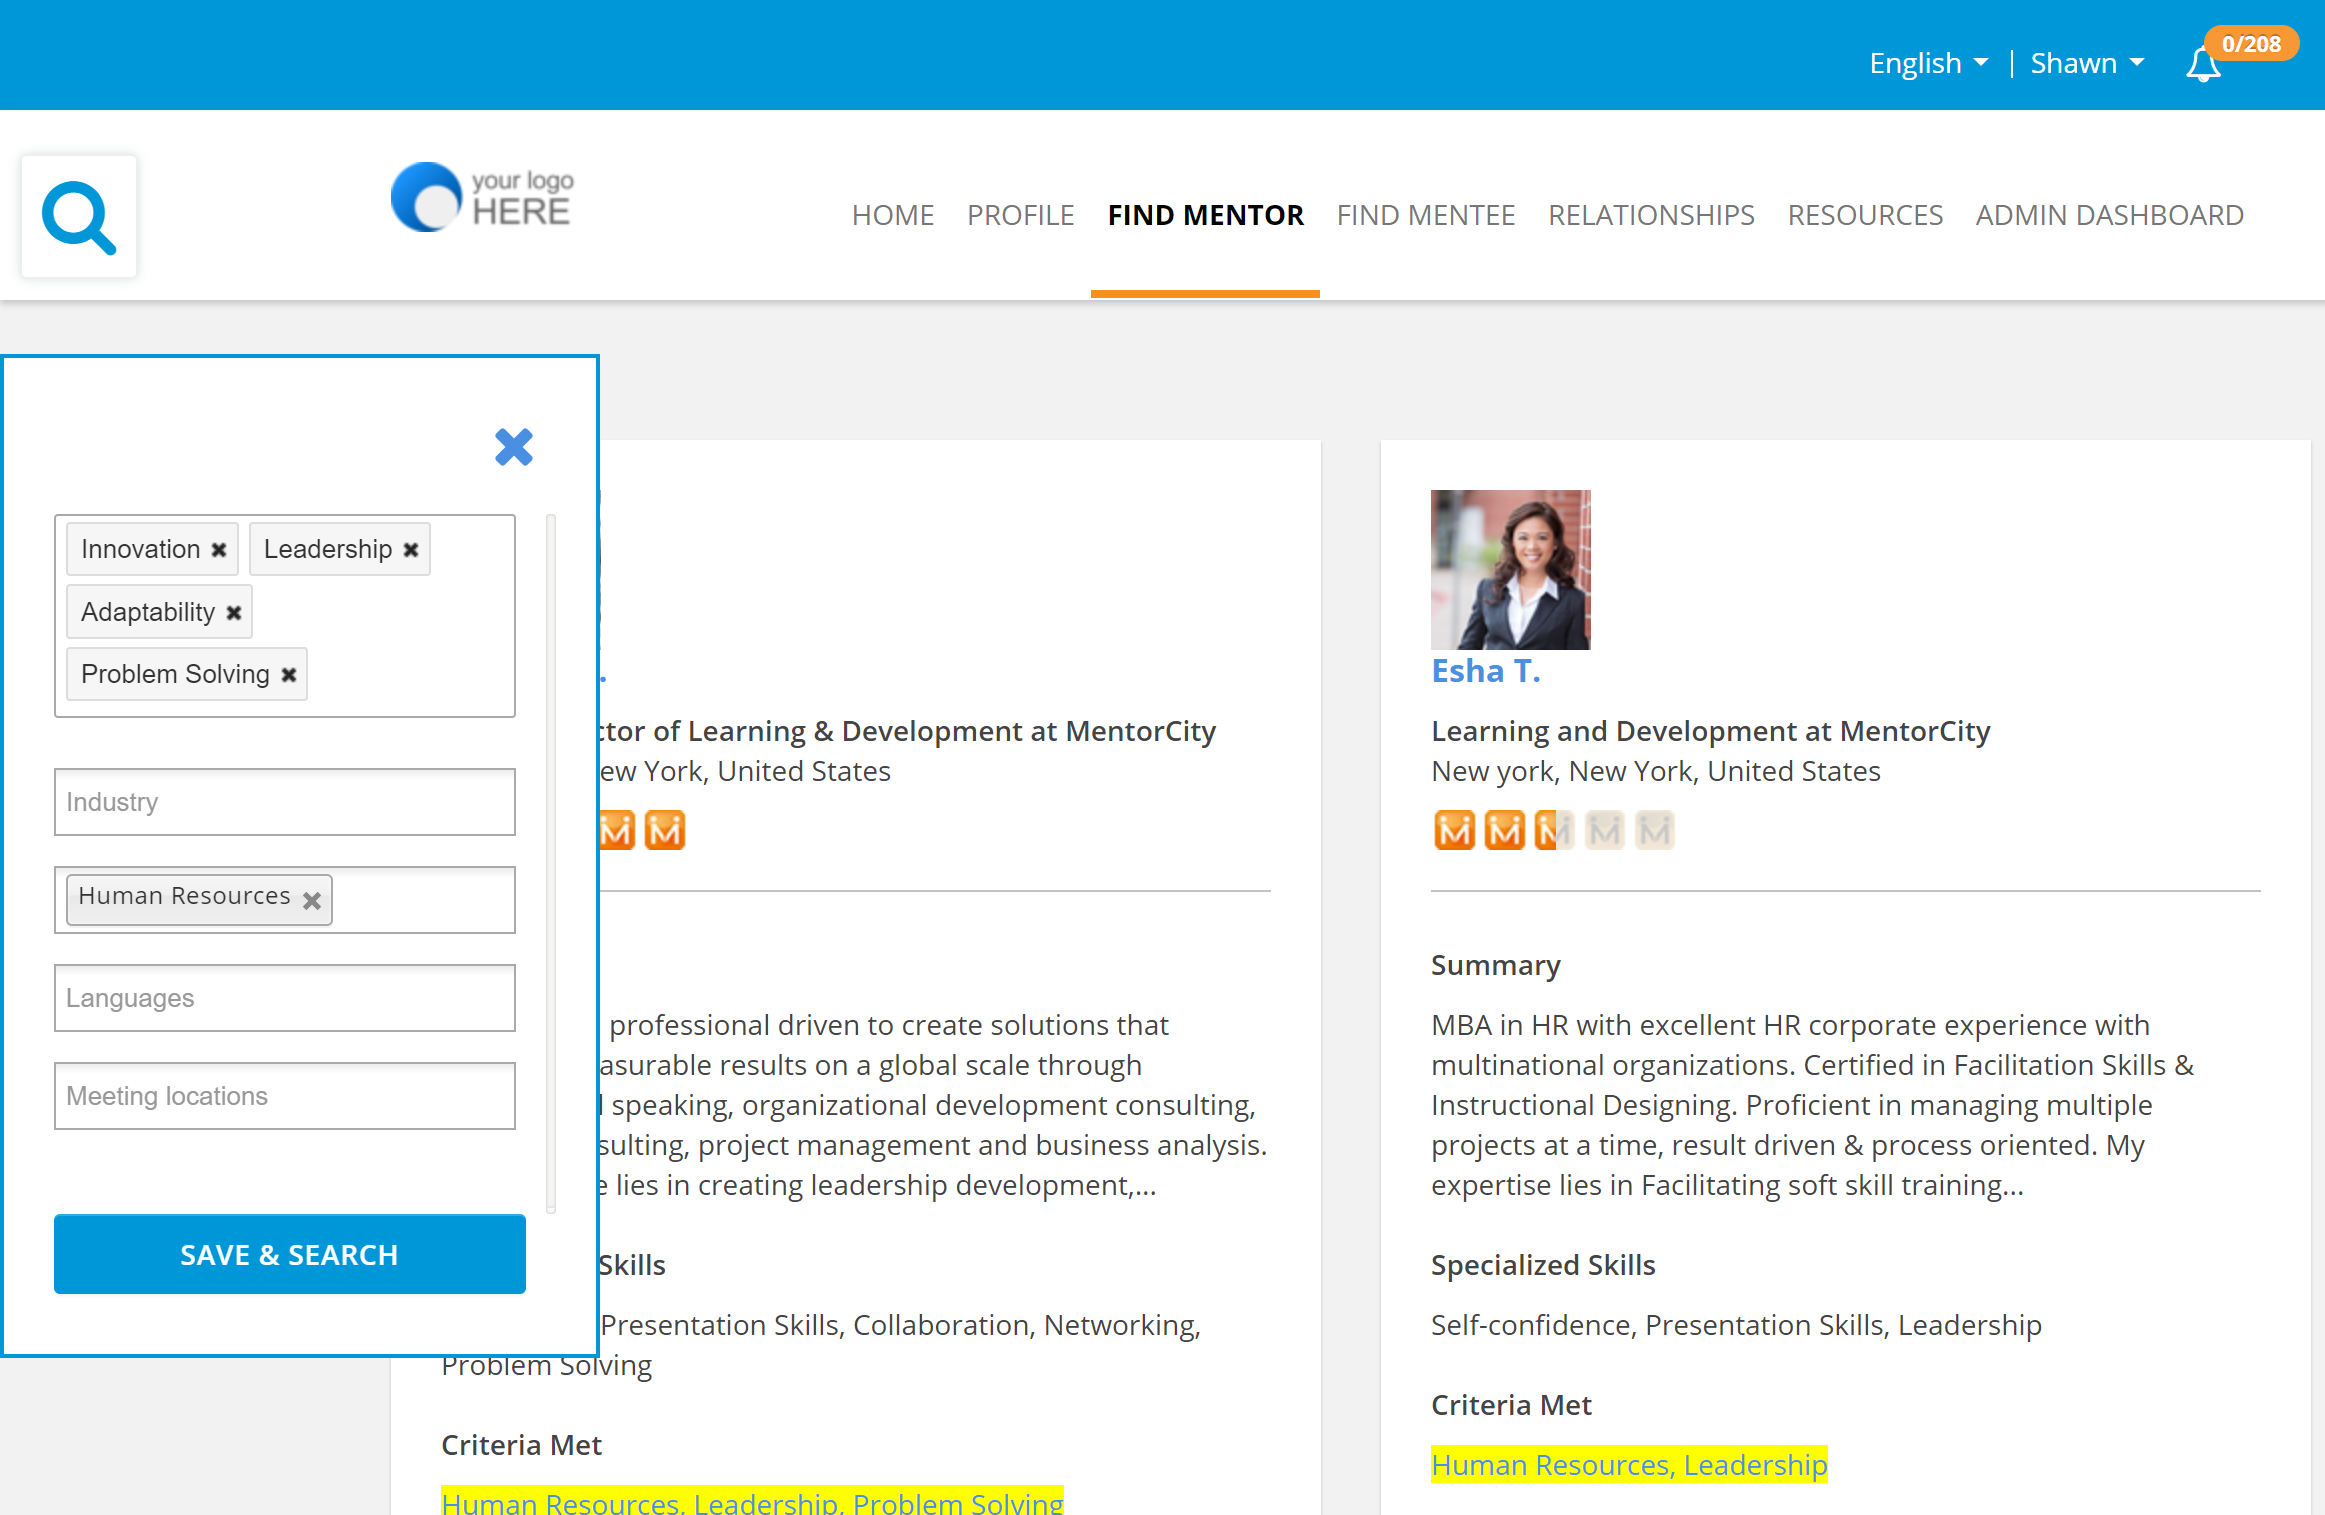The image size is (2325, 1515).
Task: Remove the Problem Solving tag
Action: tap(289, 675)
